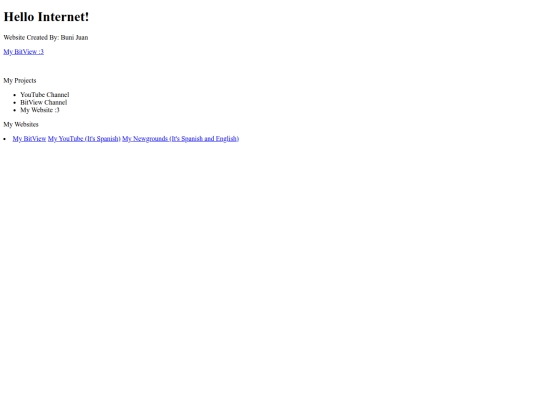Click the bullet beside BitView Channel
Screen dimensions: 540x405
point(14,103)
